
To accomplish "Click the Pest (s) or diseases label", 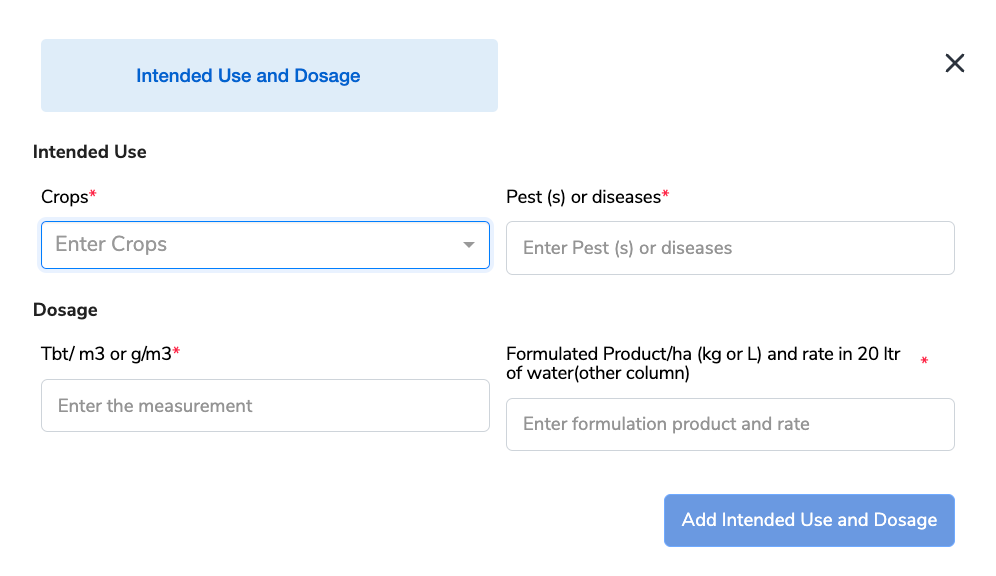I will pyautogui.click(x=583, y=197).
